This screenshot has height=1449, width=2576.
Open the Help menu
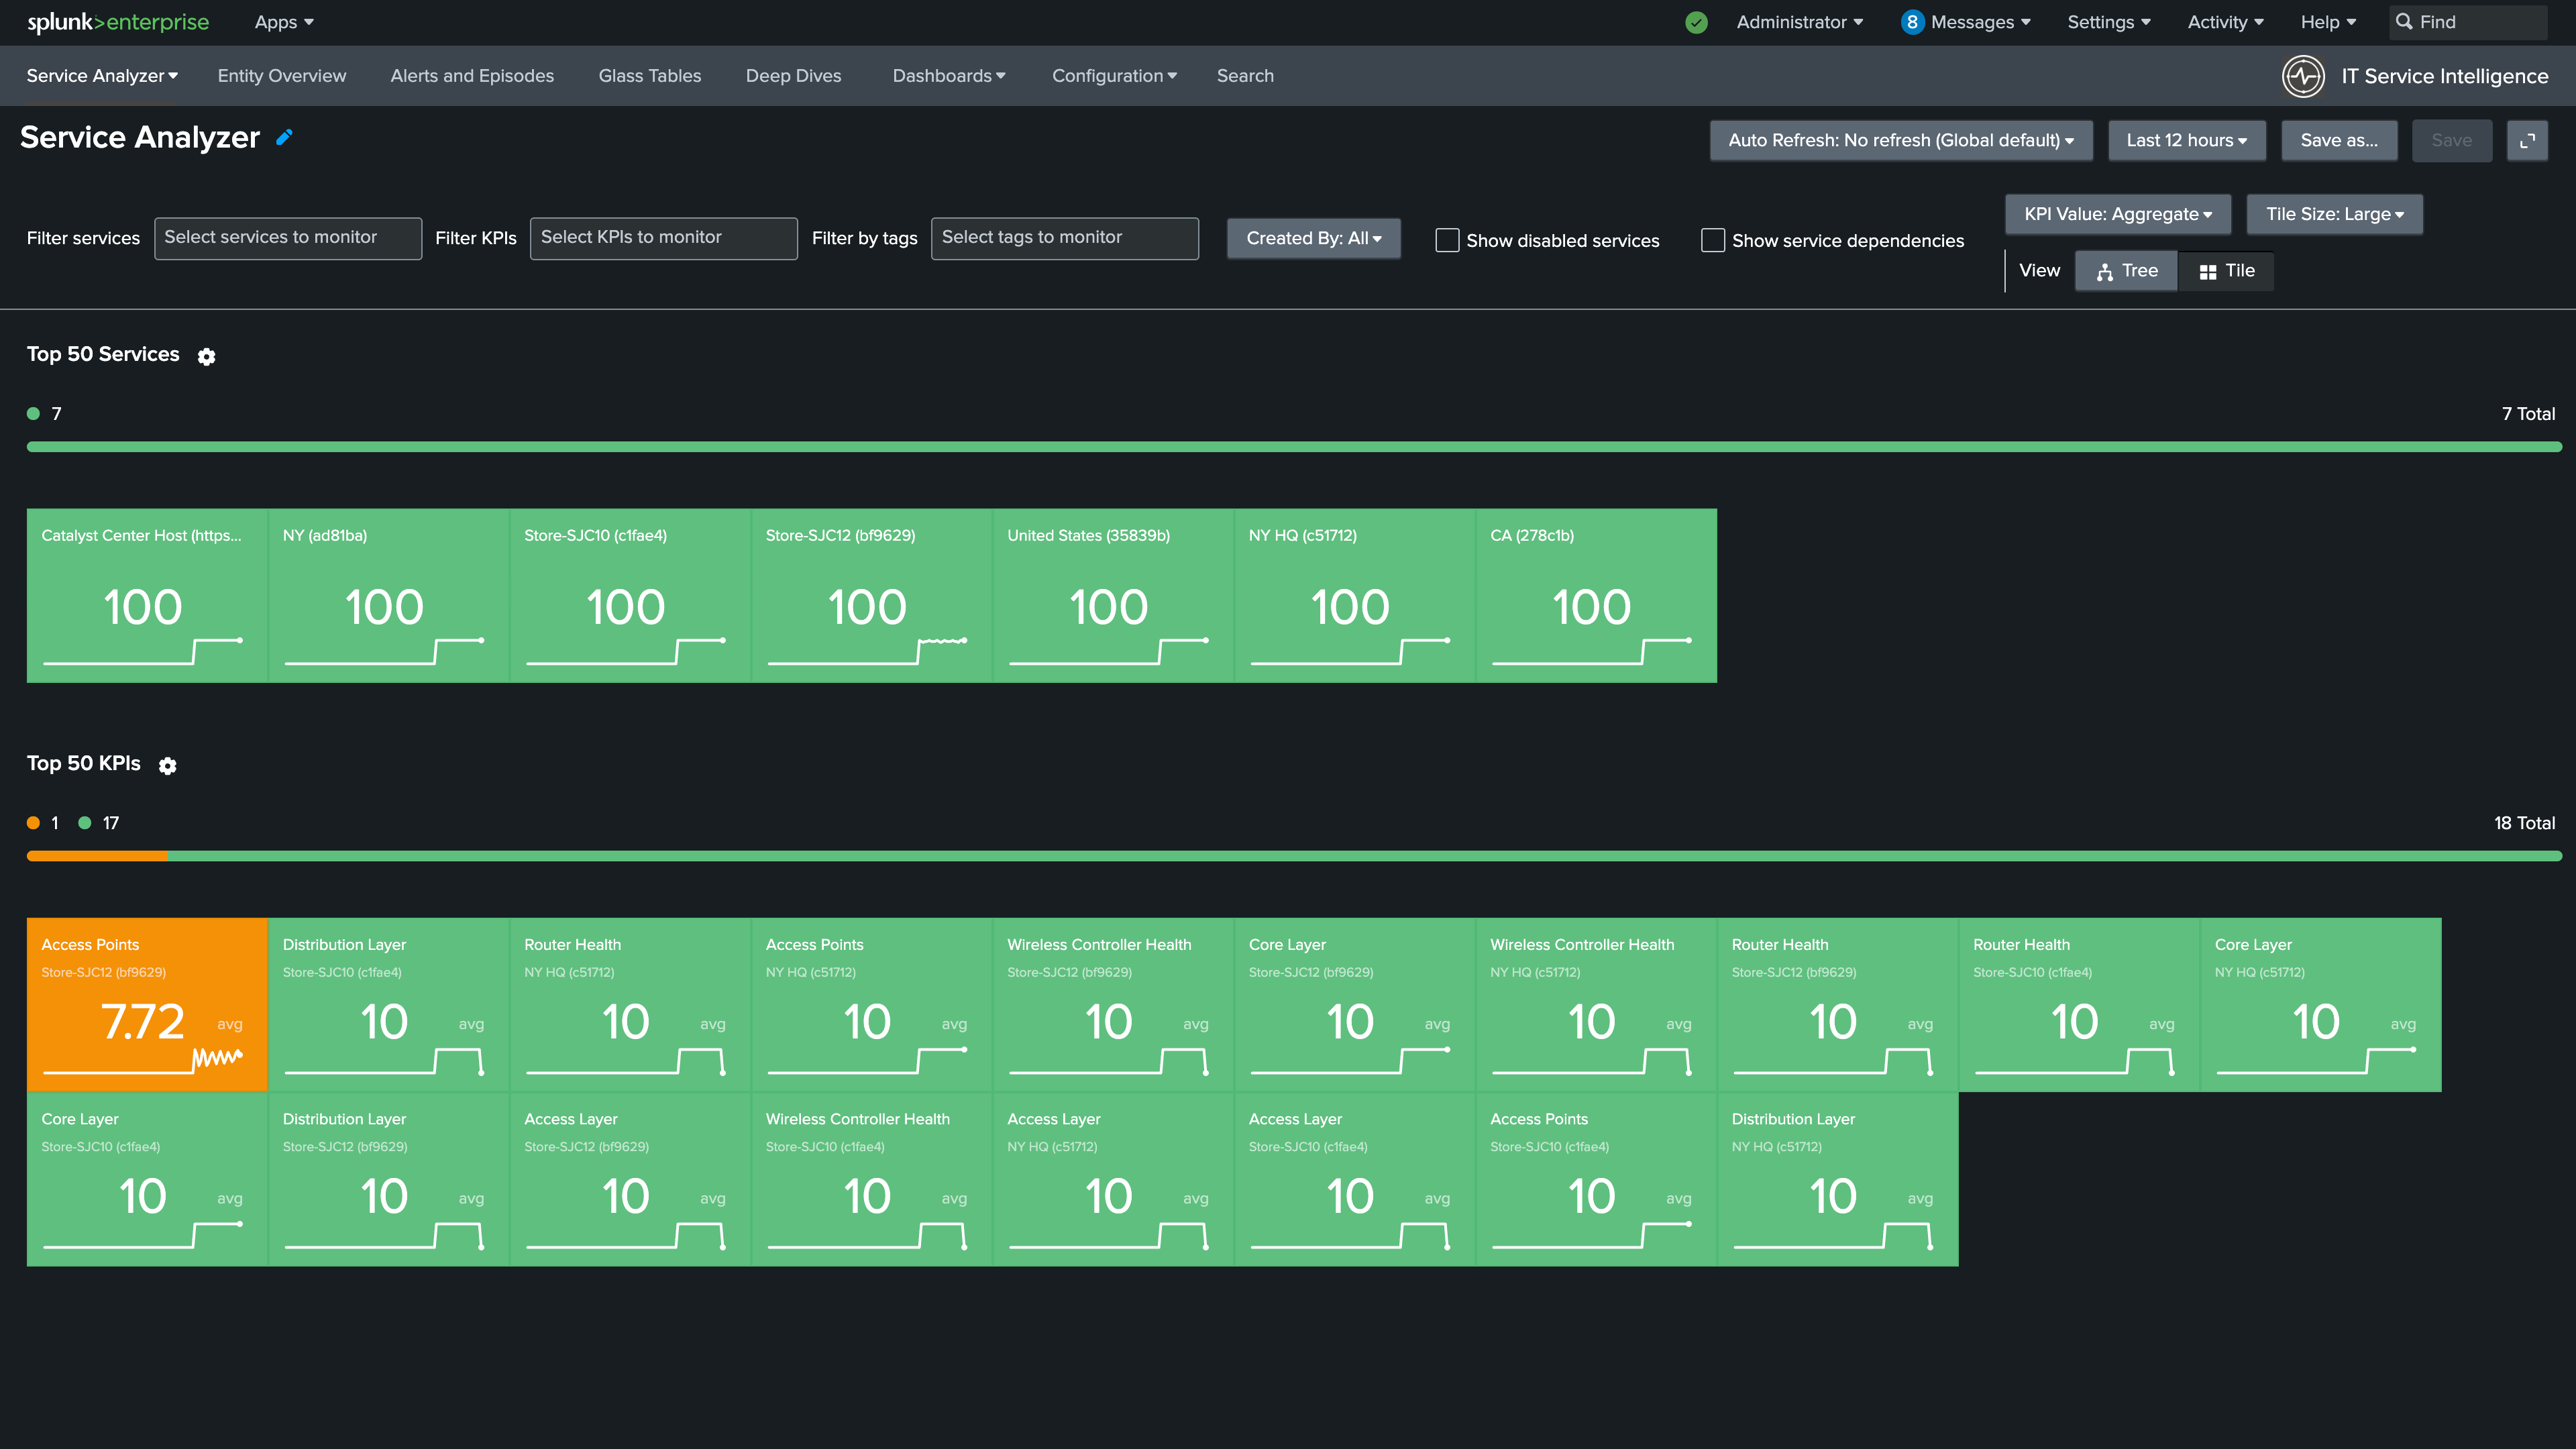[x=2328, y=22]
